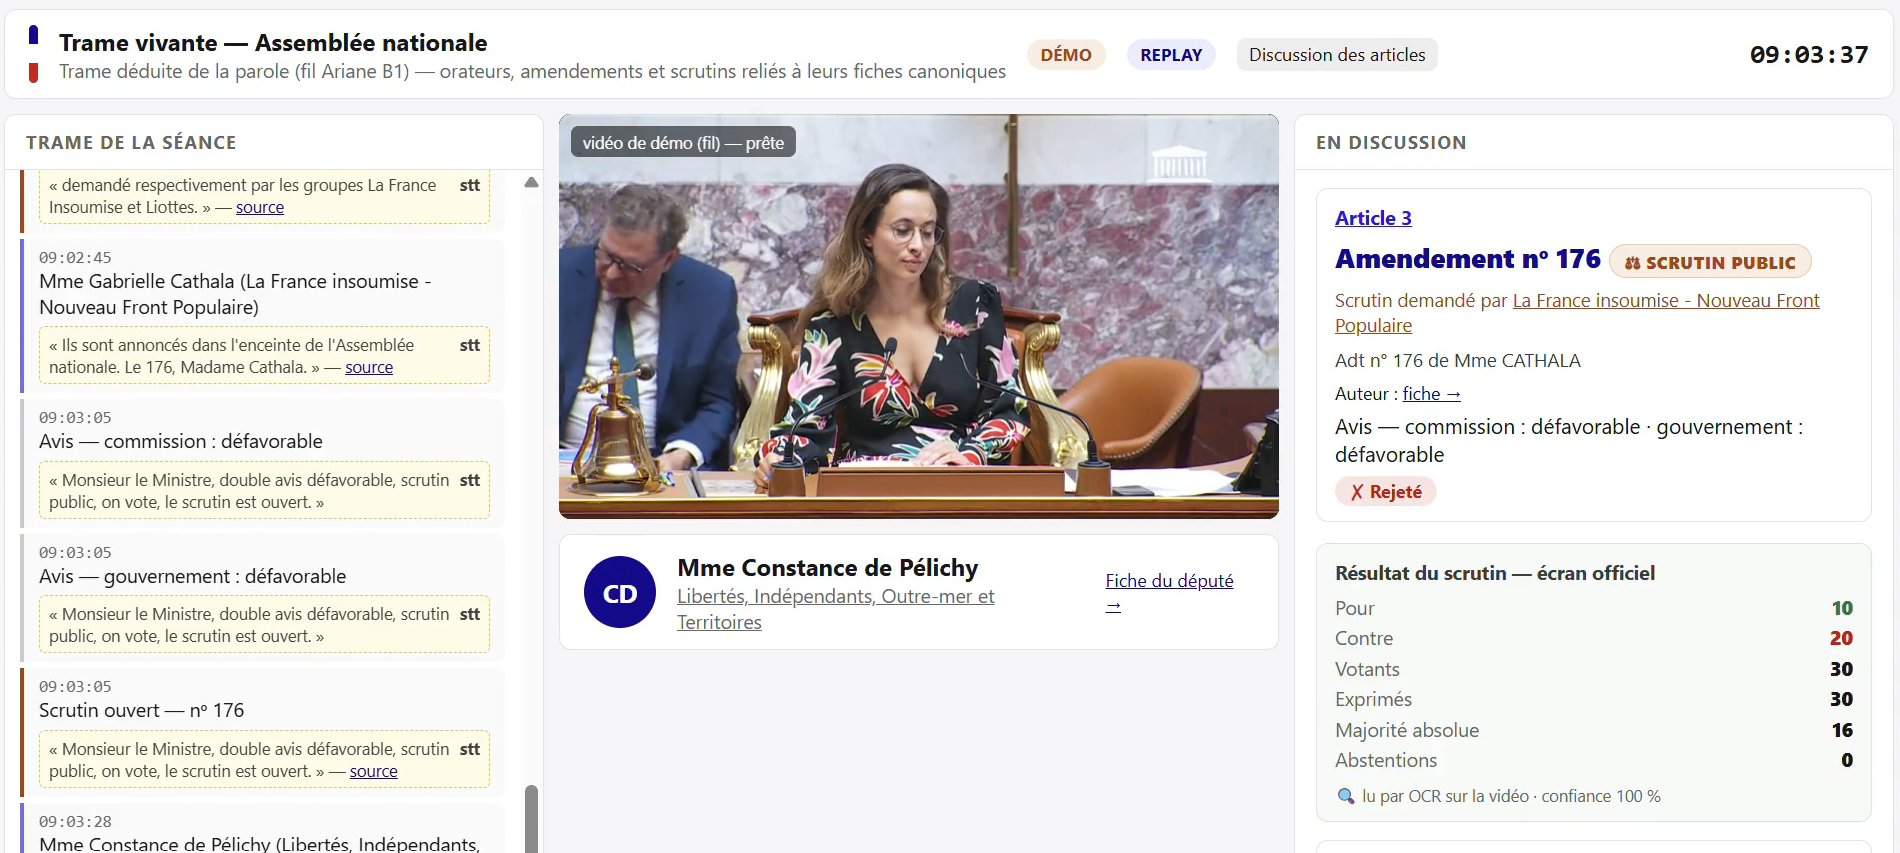Click the French flag logo icon
This screenshot has width=1900, height=853.
point(33,54)
